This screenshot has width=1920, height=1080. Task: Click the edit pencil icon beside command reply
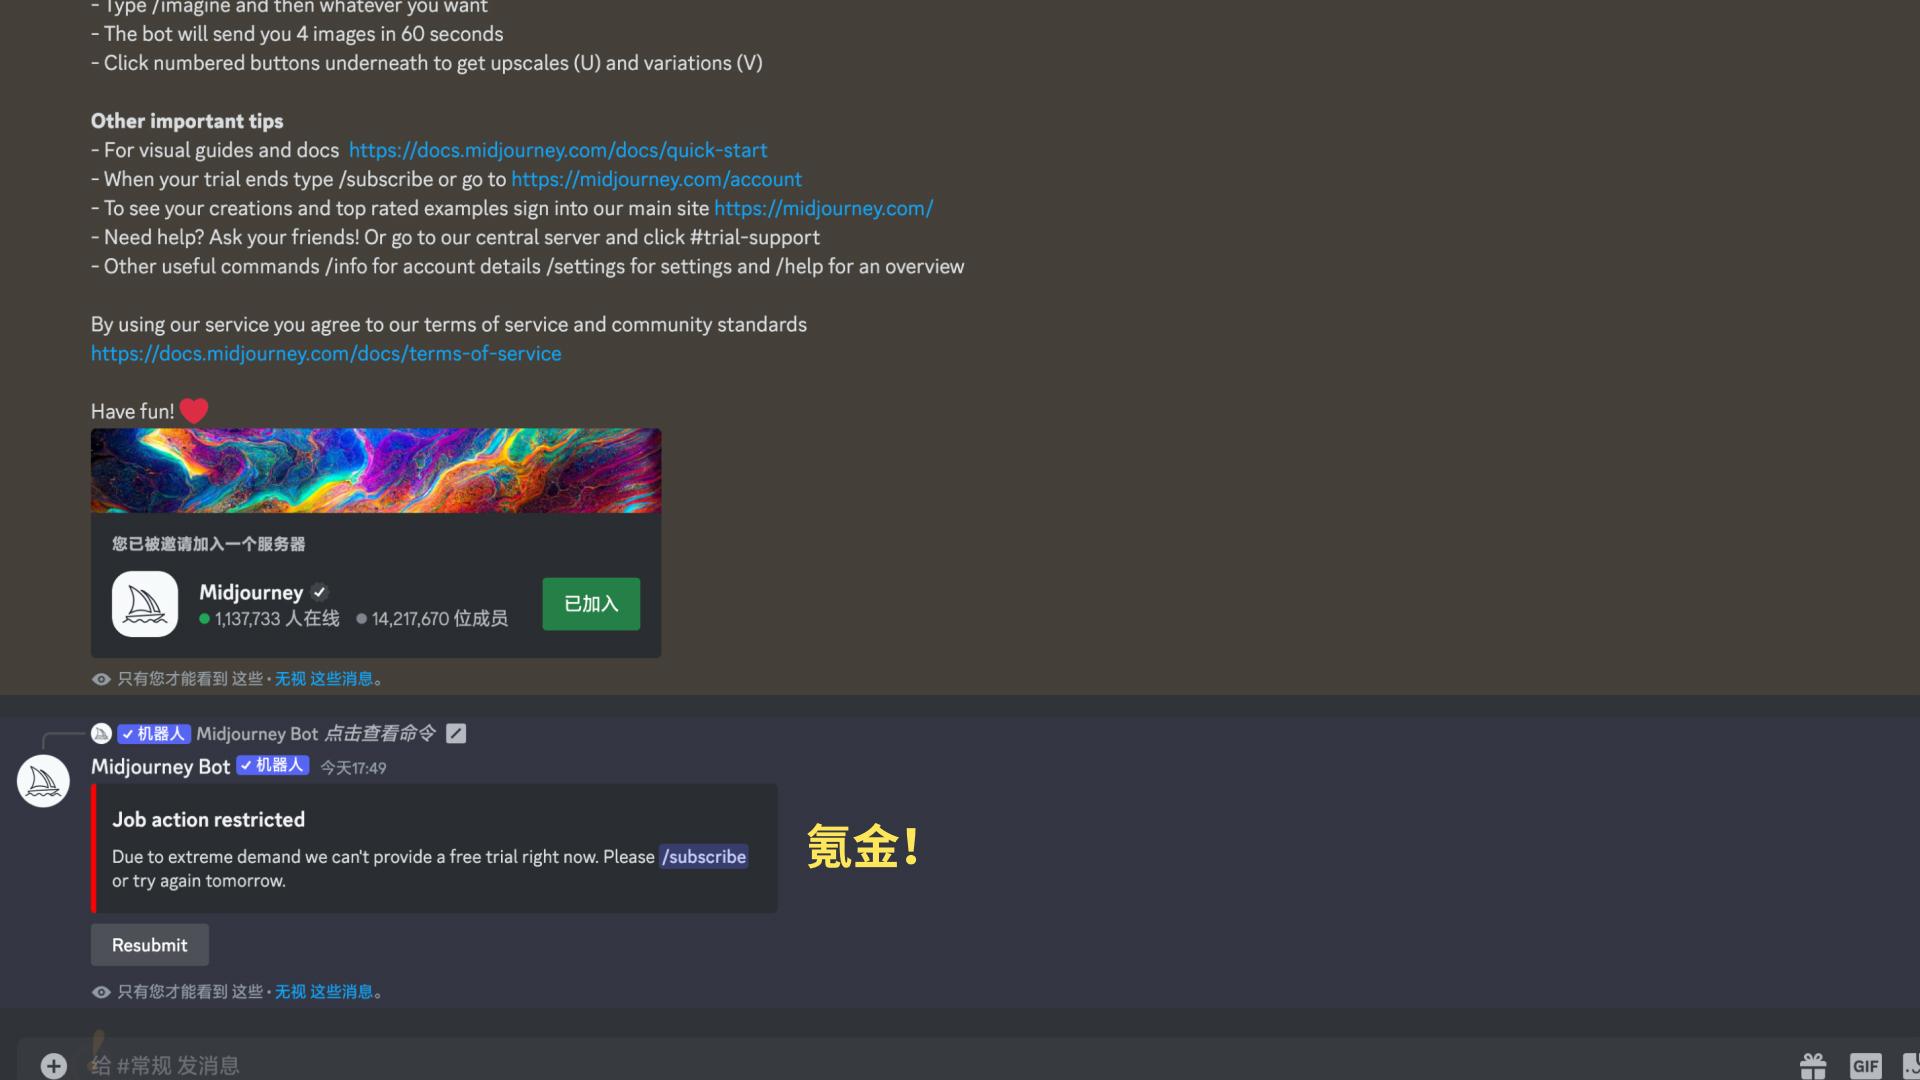click(456, 734)
